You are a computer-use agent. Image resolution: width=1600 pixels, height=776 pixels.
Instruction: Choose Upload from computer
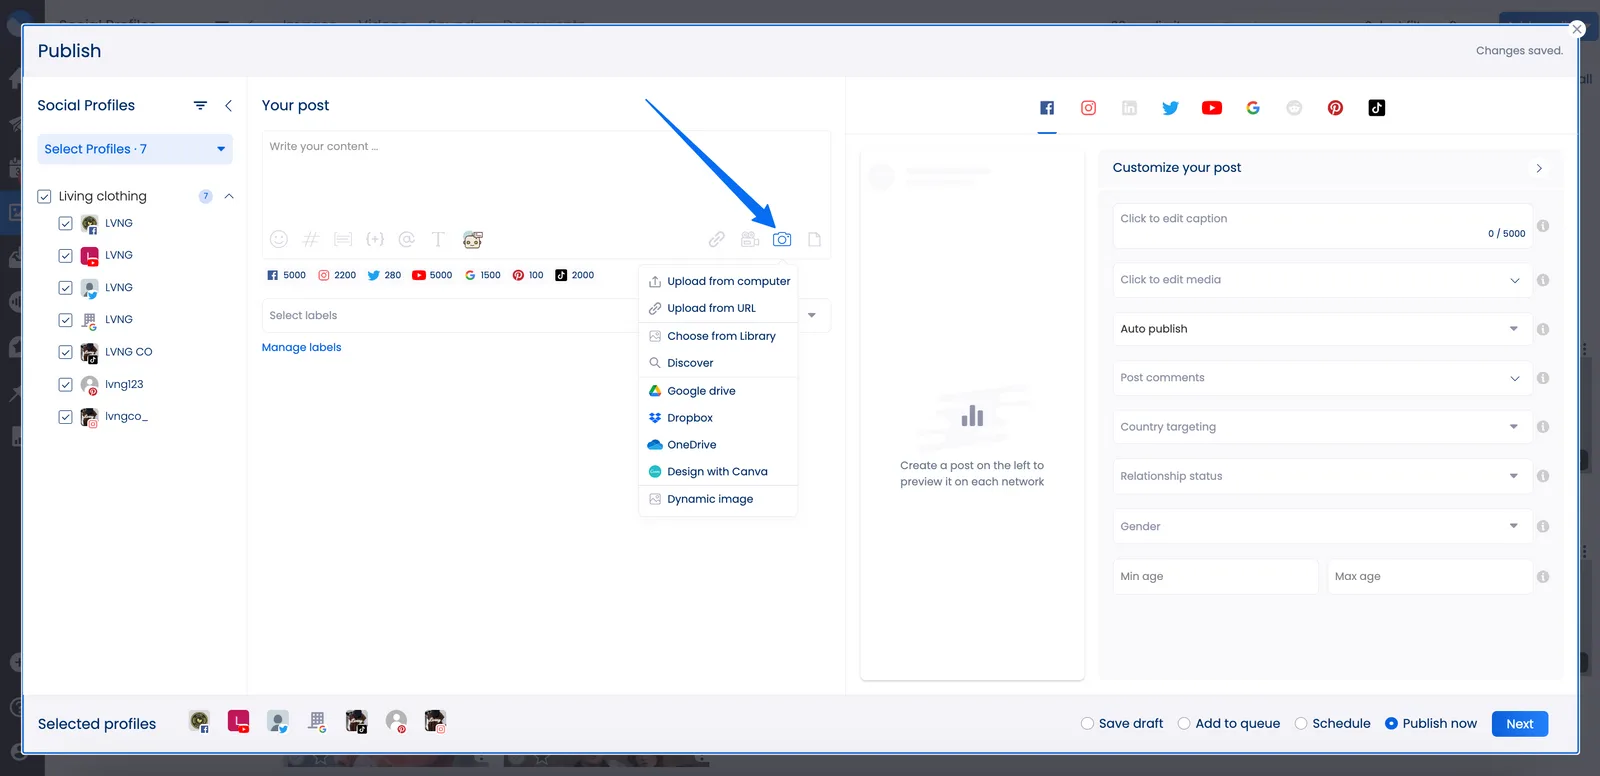coord(718,281)
